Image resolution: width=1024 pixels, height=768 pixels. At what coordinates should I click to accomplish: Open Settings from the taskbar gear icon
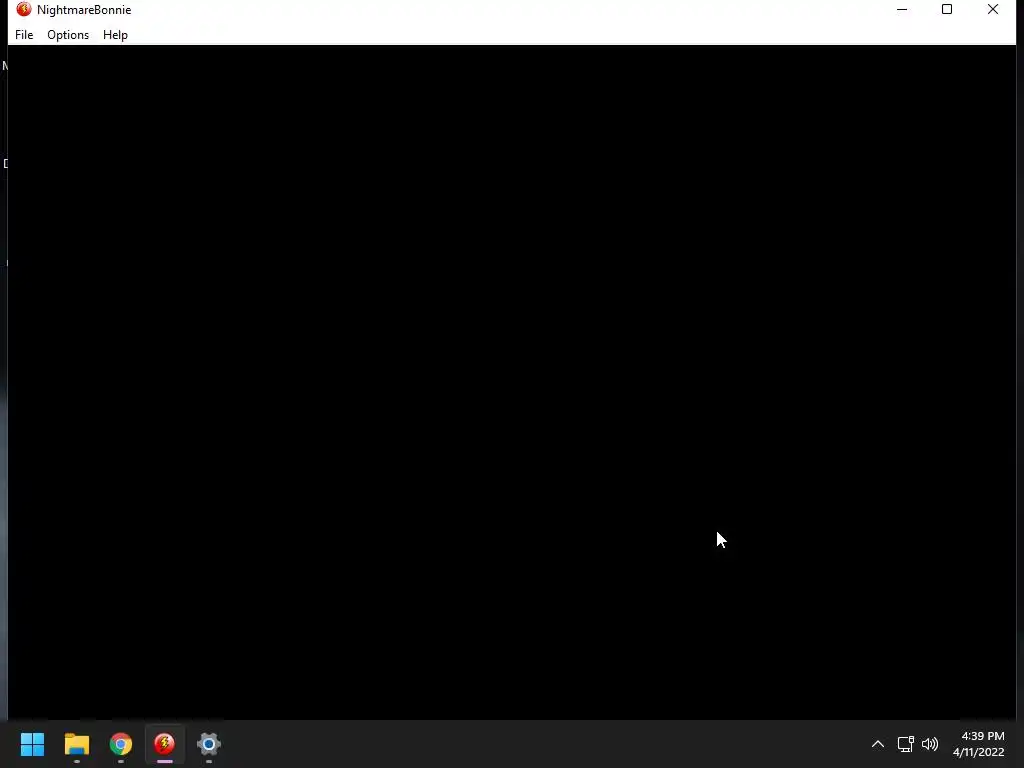point(209,744)
